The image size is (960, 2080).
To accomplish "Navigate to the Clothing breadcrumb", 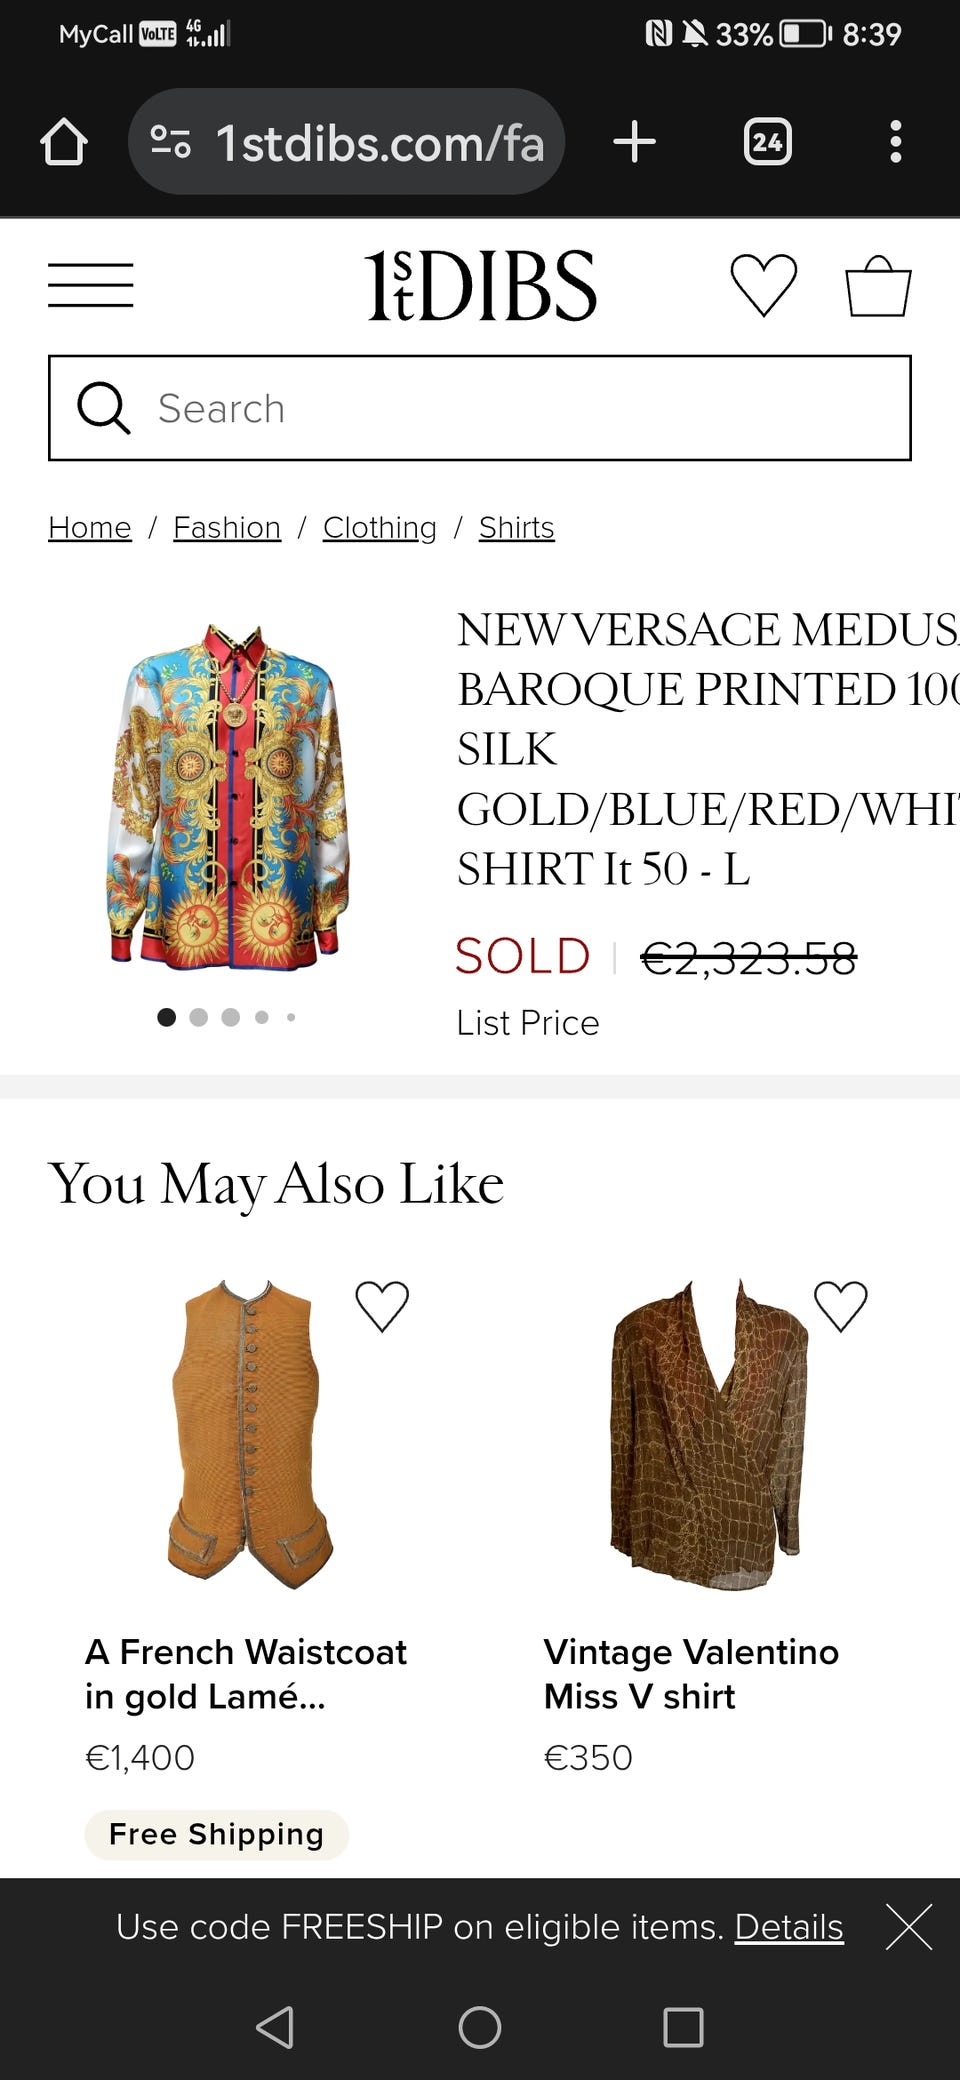I will pyautogui.click(x=379, y=527).
